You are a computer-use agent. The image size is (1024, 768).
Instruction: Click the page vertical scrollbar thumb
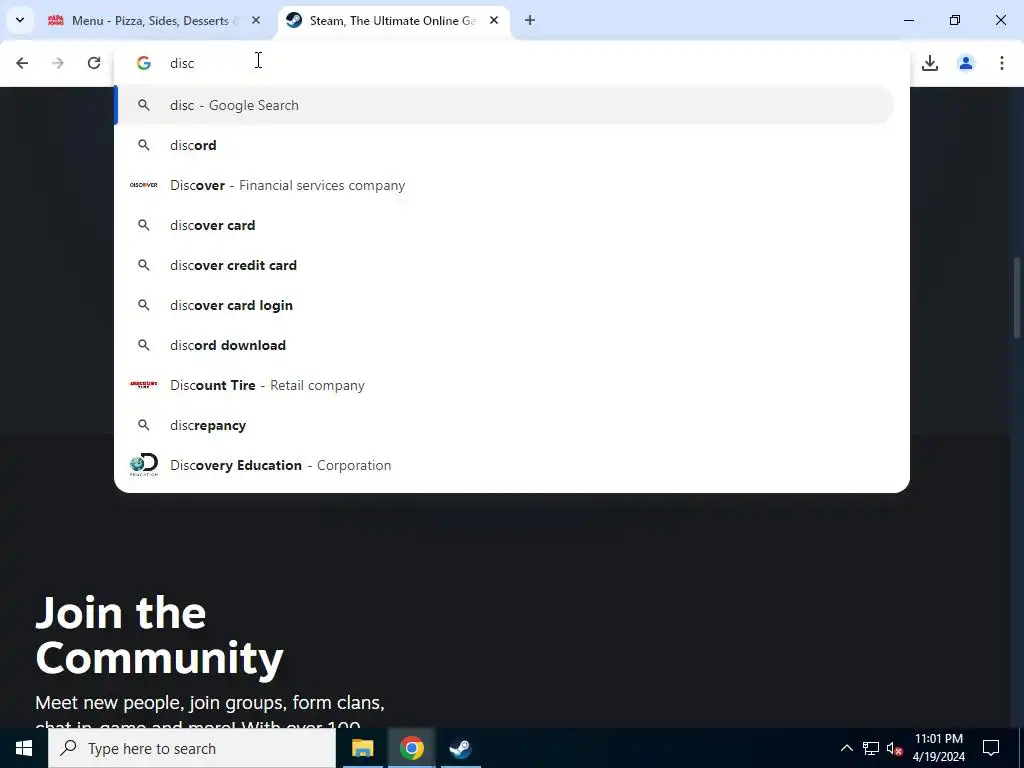pyautogui.click(x=1017, y=297)
